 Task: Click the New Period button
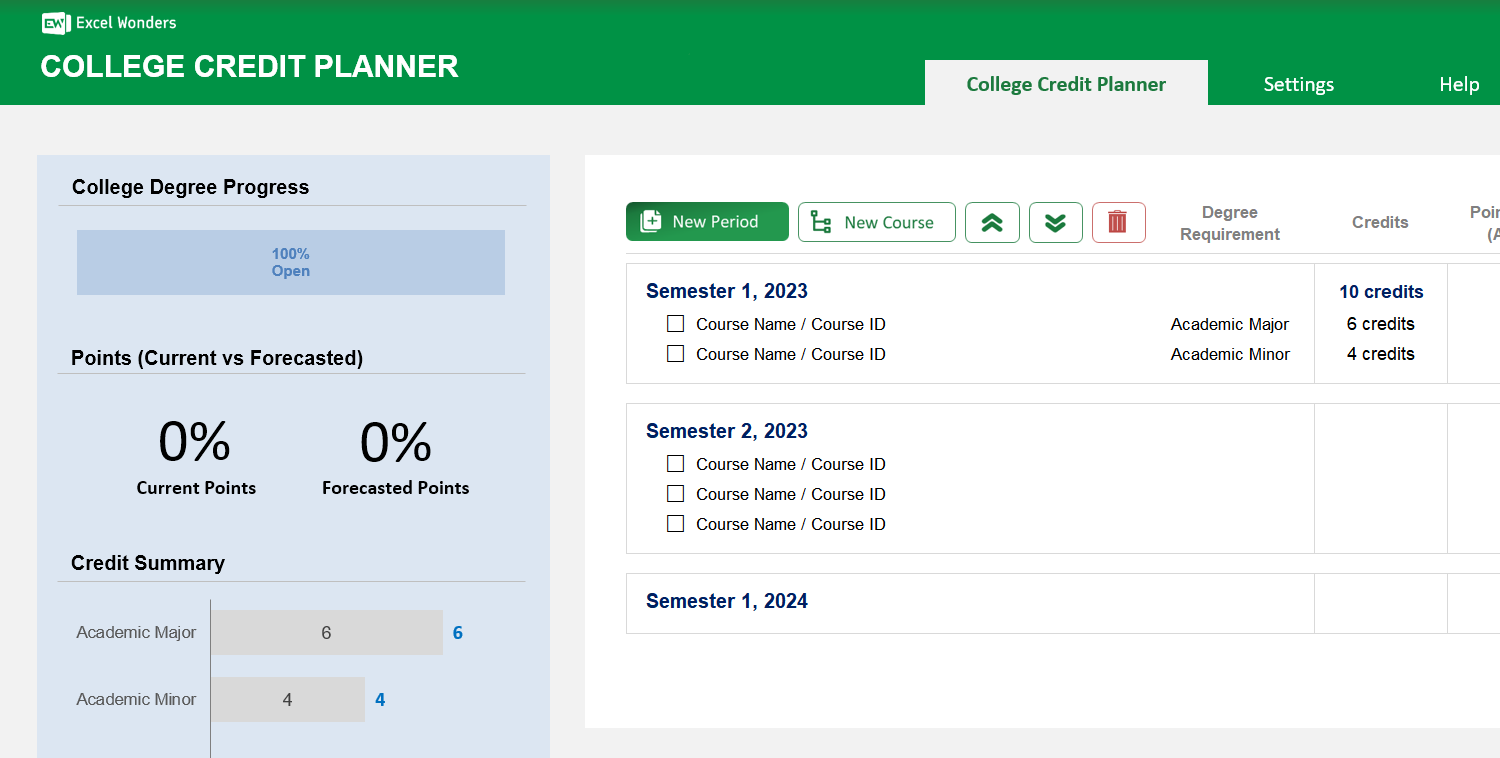[x=707, y=221]
